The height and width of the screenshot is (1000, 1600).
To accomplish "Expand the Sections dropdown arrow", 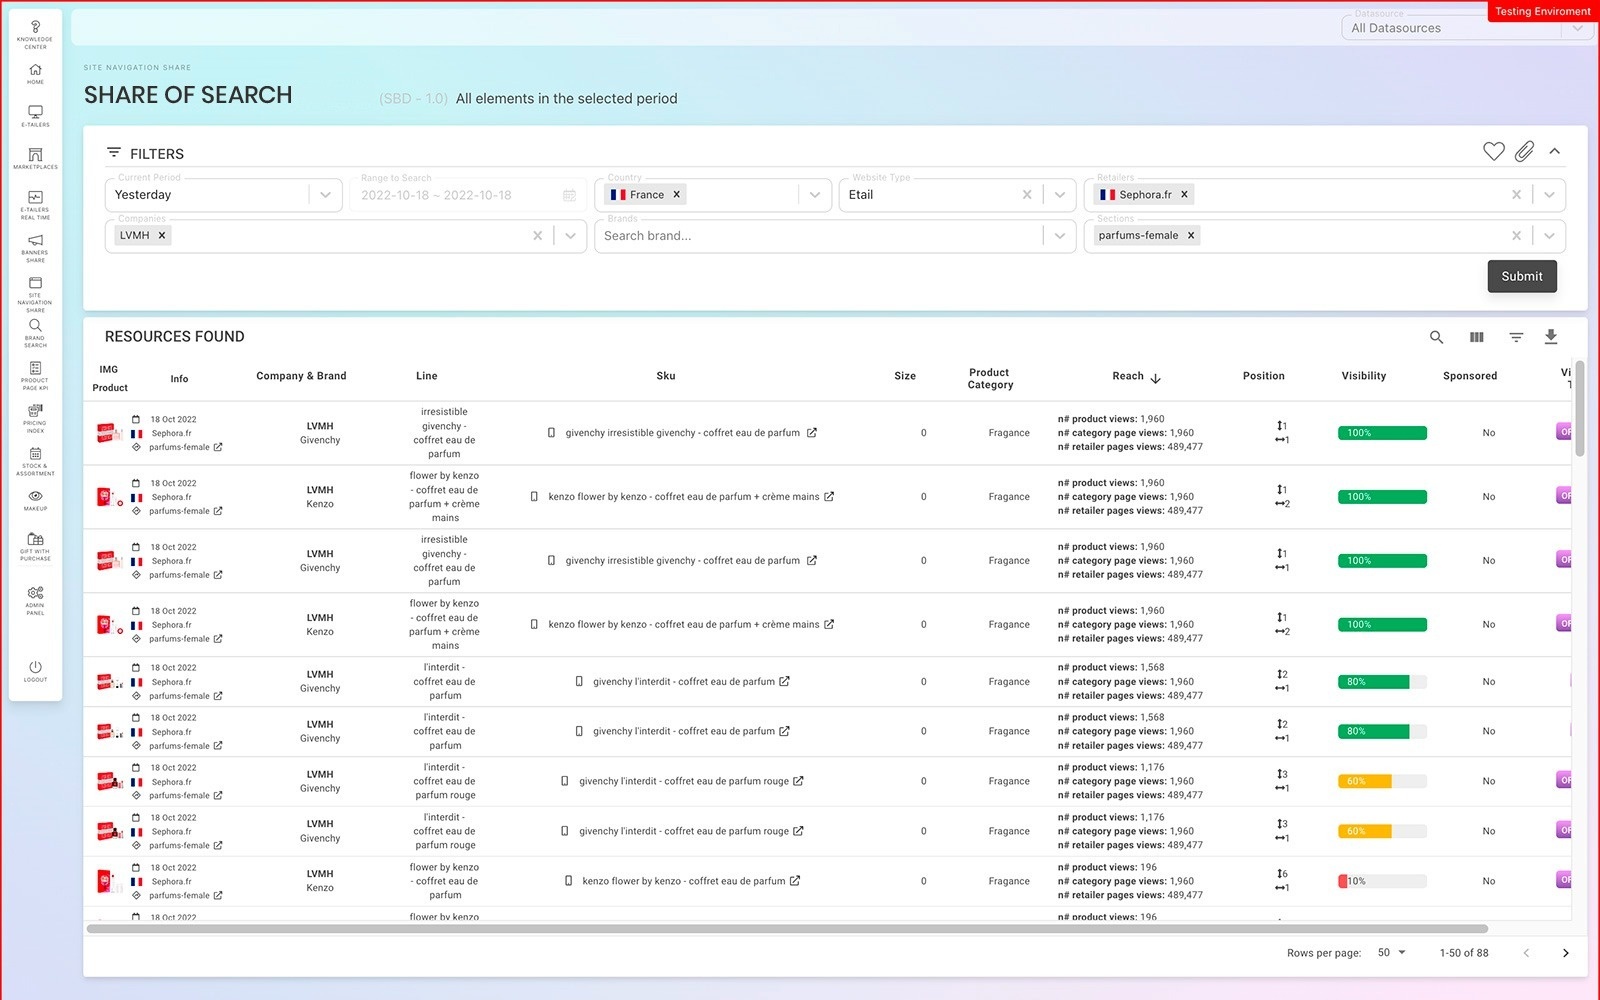I will point(1549,236).
